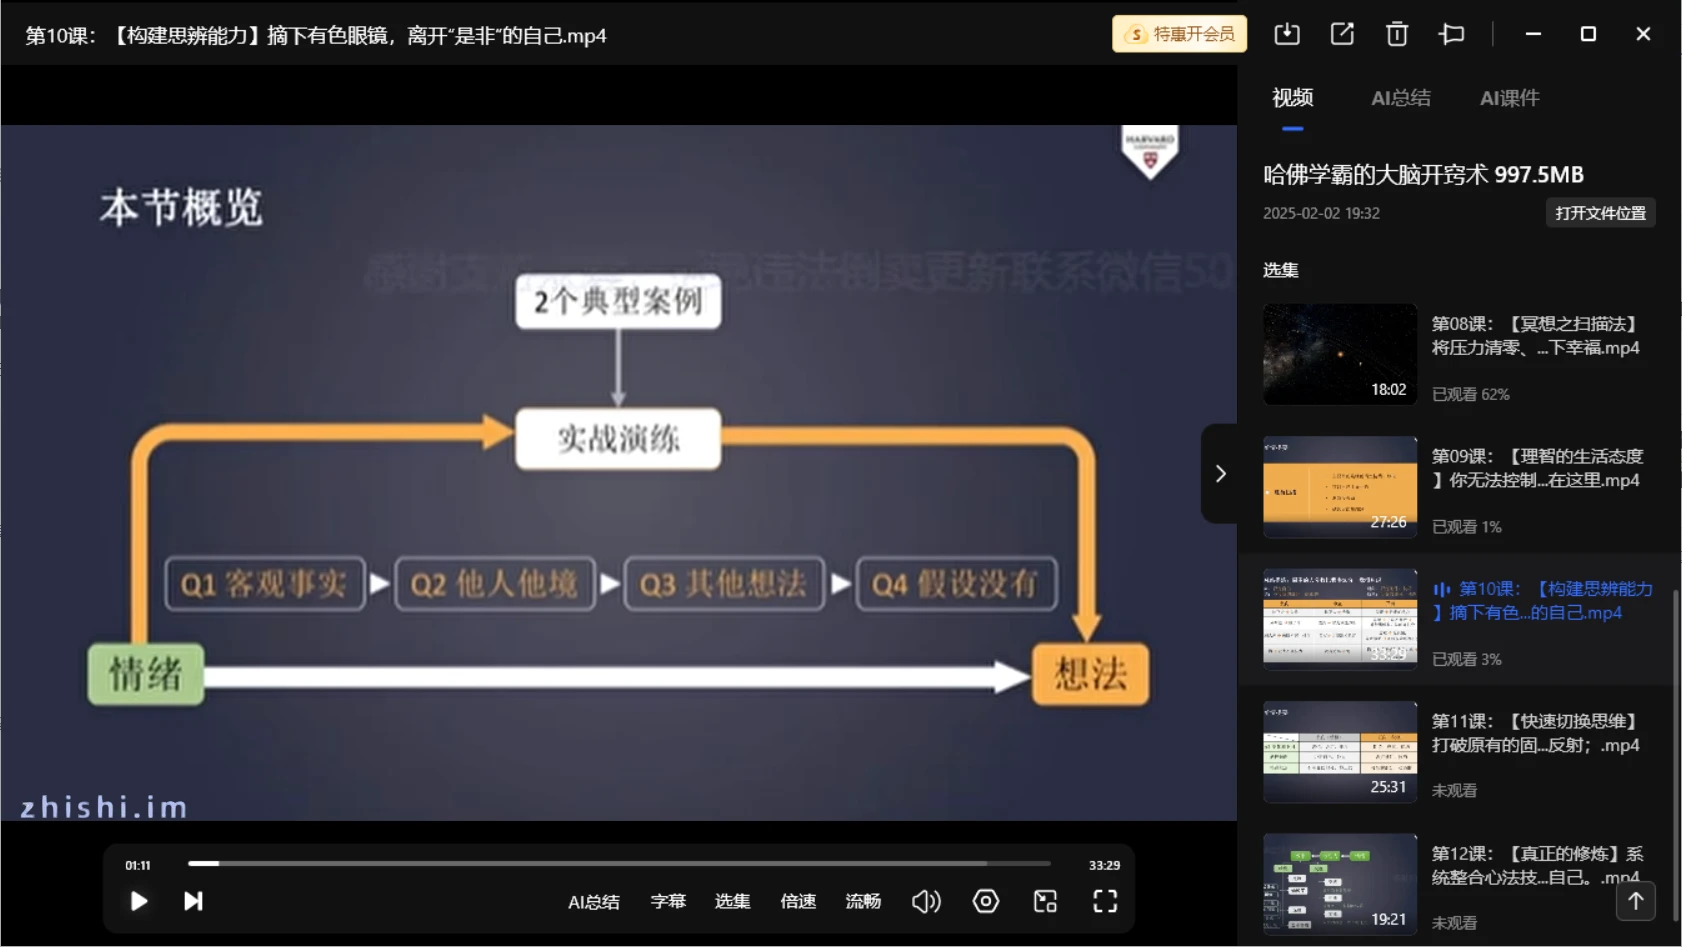Viewport: 1682px width, 947px height.
Task: Click the 第10课 video thumbnail
Action: pos(1340,619)
